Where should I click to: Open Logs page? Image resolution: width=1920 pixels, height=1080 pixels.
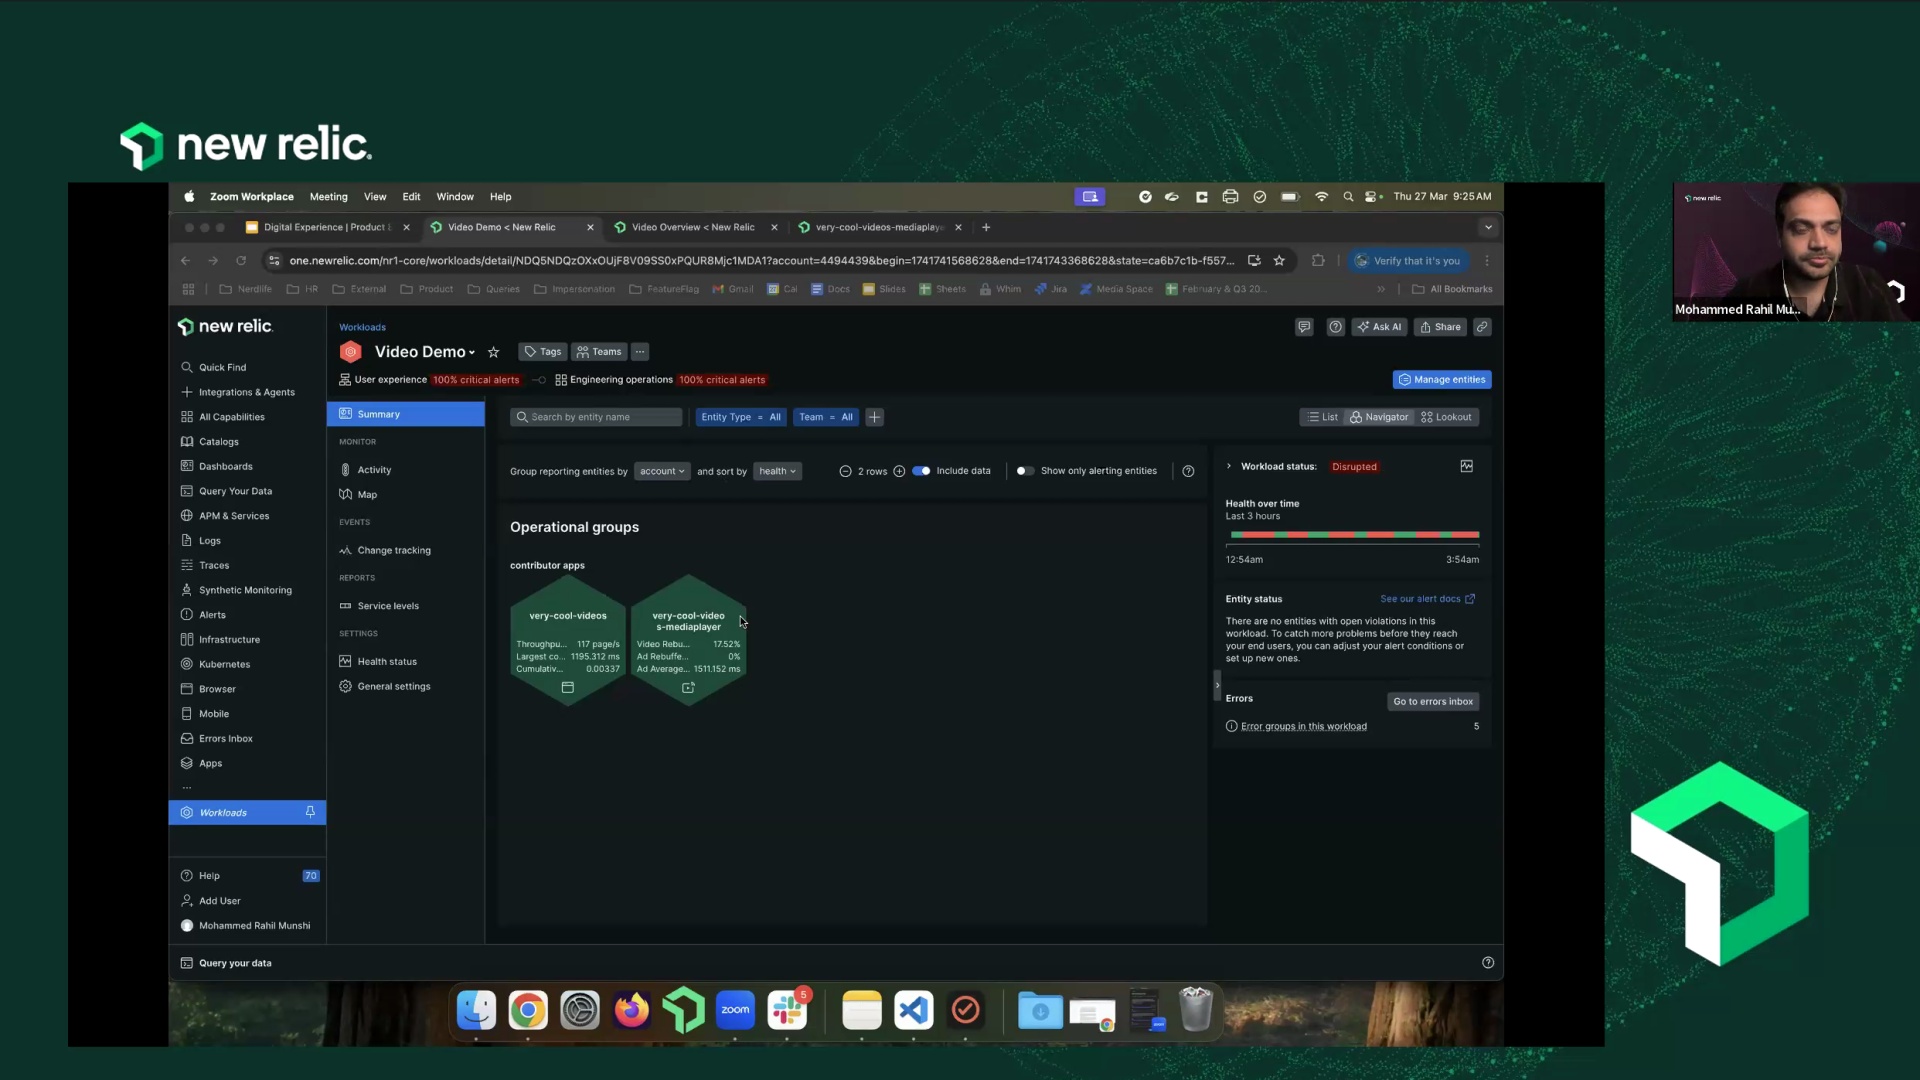pos(209,541)
